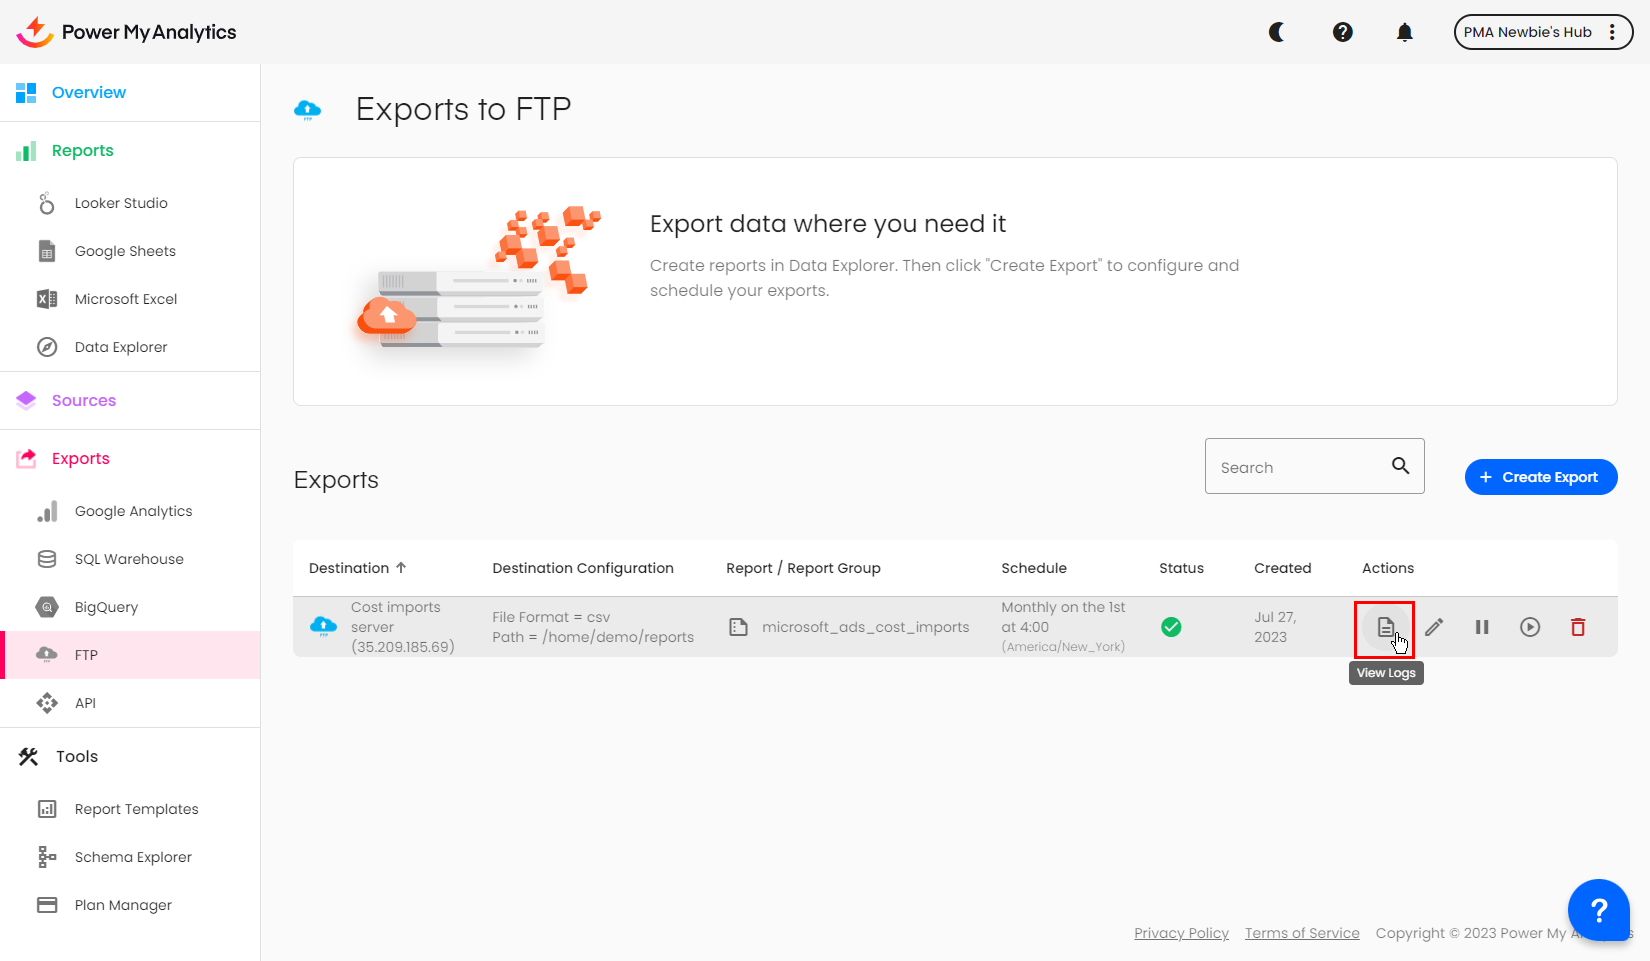Click the pencil edit export icon
The width and height of the screenshot is (1650, 961).
(x=1434, y=628)
